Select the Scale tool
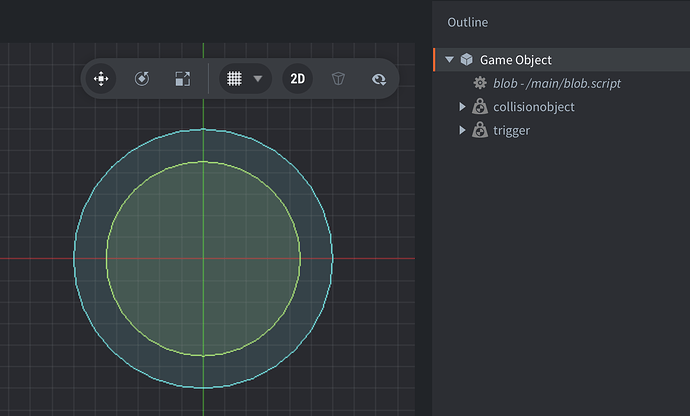The height and width of the screenshot is (416, 690). coord(182,78)
